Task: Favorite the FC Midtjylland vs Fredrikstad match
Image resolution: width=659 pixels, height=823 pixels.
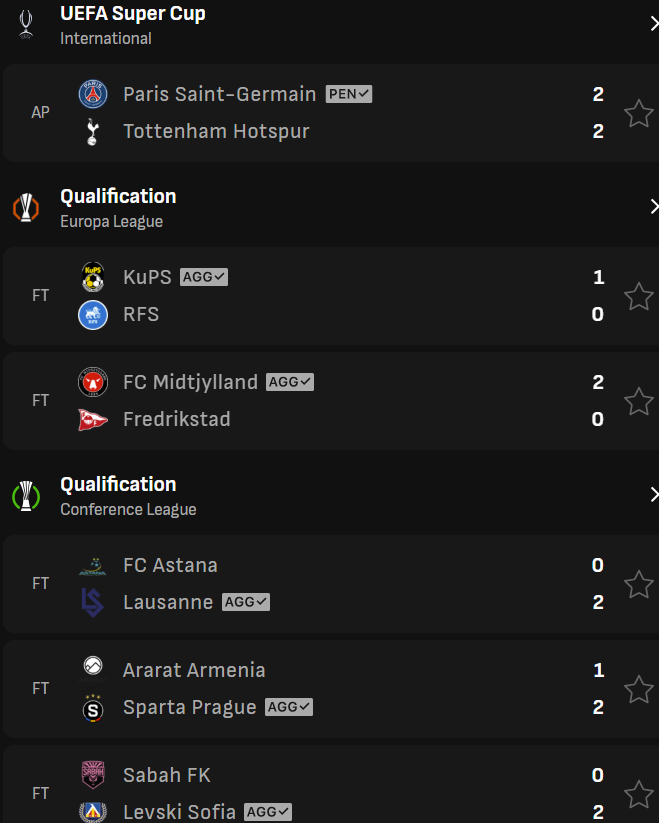Action: coord(639,402)
